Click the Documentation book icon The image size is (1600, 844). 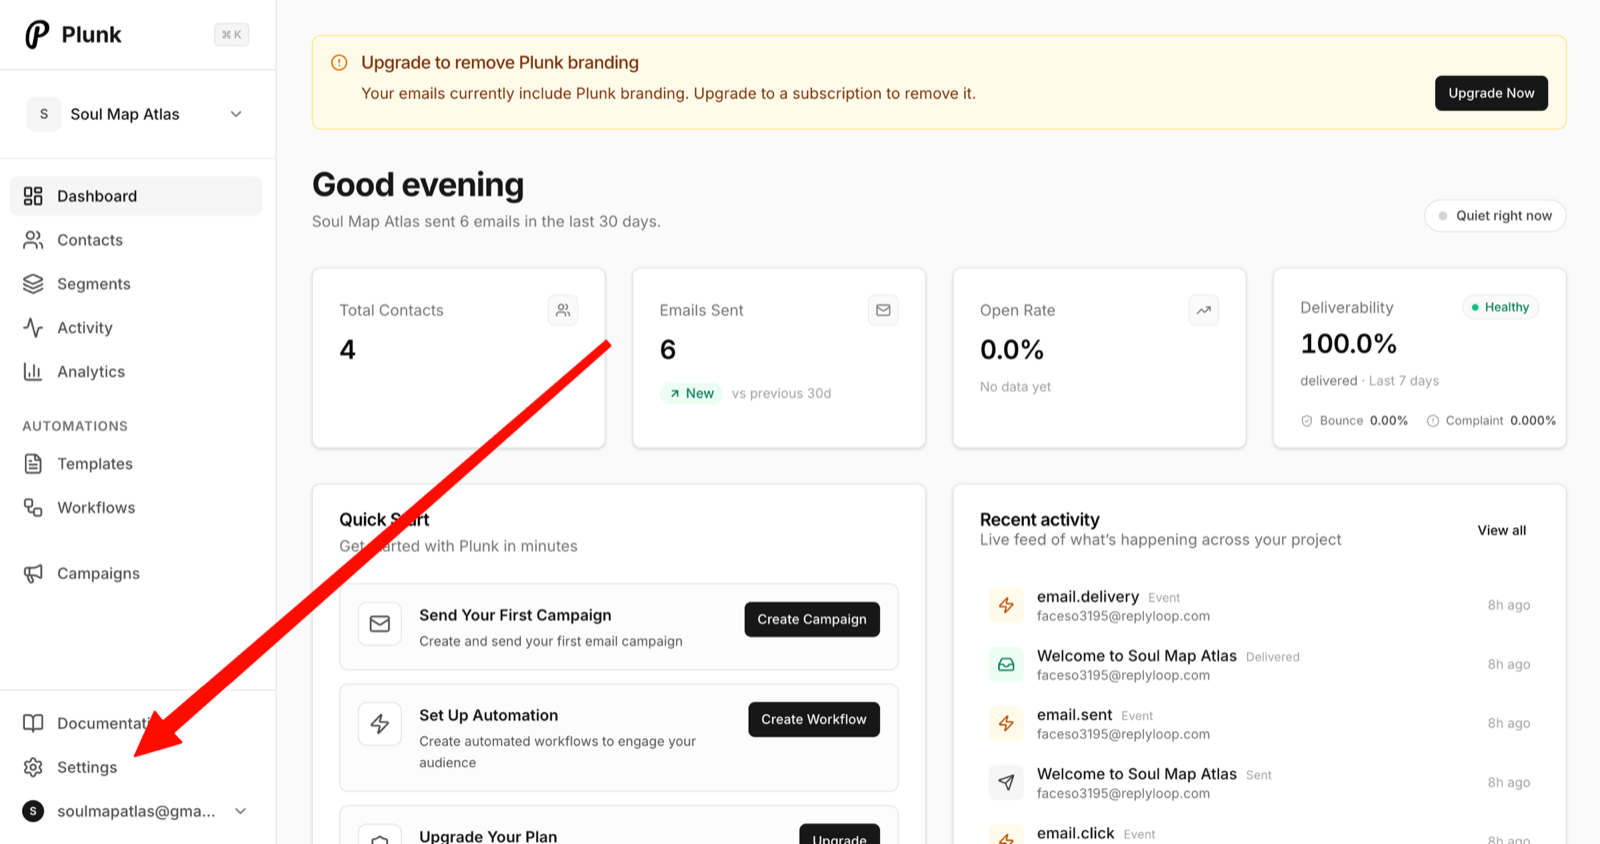(x=33, y=723)
